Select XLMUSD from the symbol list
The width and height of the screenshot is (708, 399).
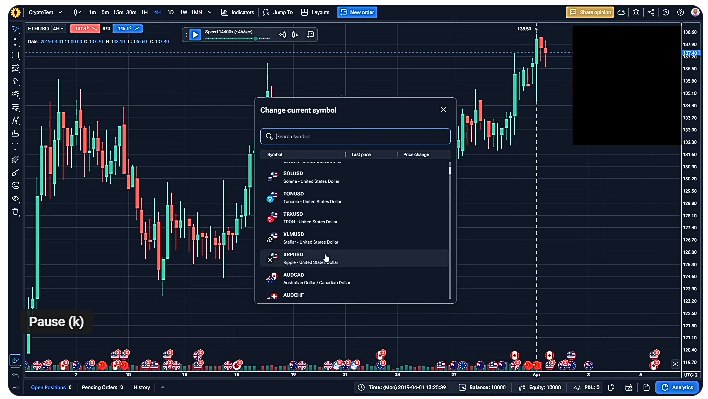354,238
